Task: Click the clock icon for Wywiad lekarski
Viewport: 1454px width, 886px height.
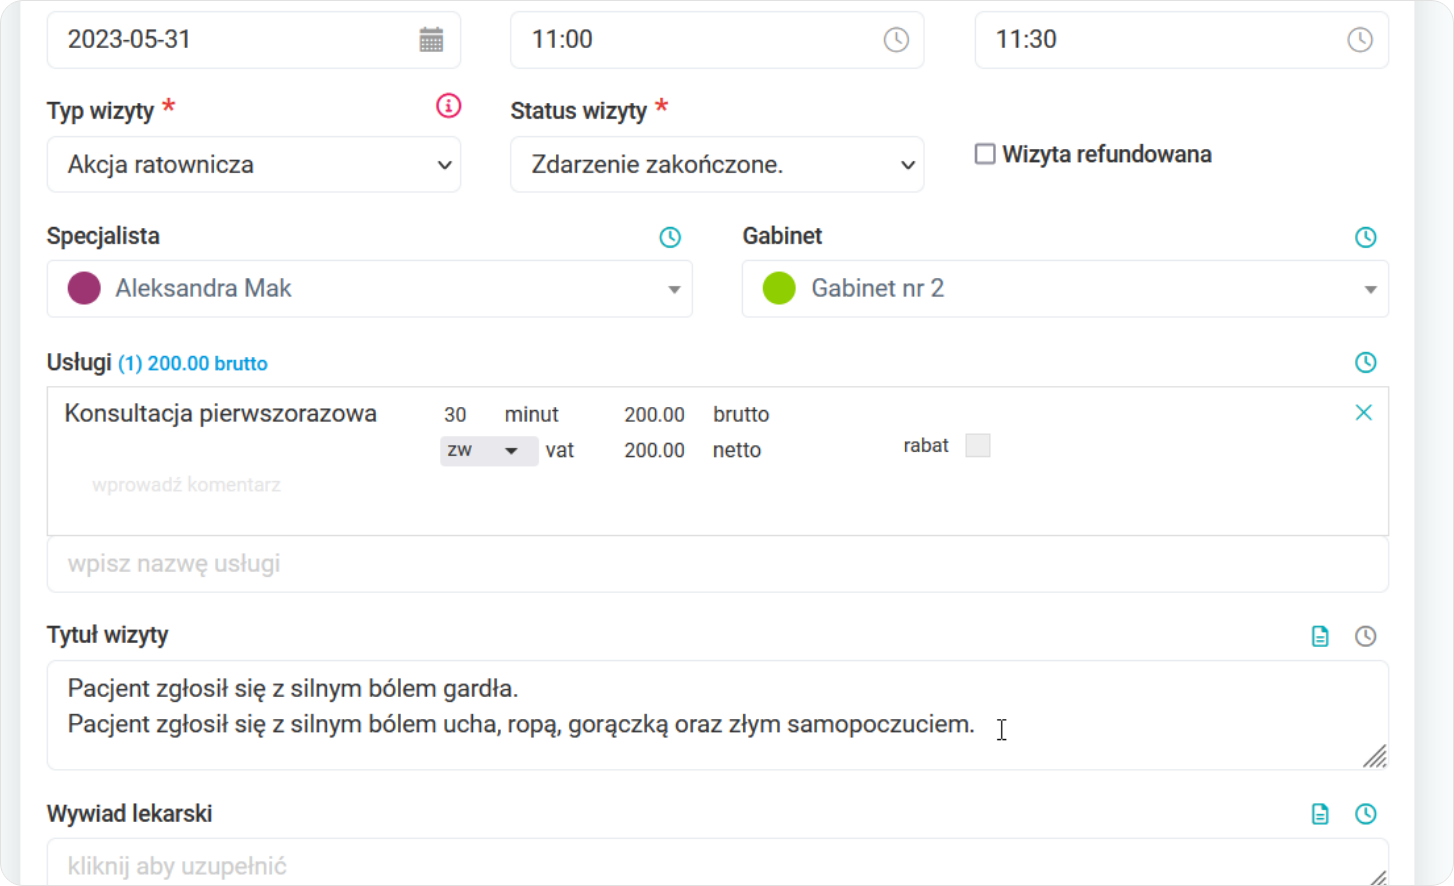Action: coord(1365,814)
